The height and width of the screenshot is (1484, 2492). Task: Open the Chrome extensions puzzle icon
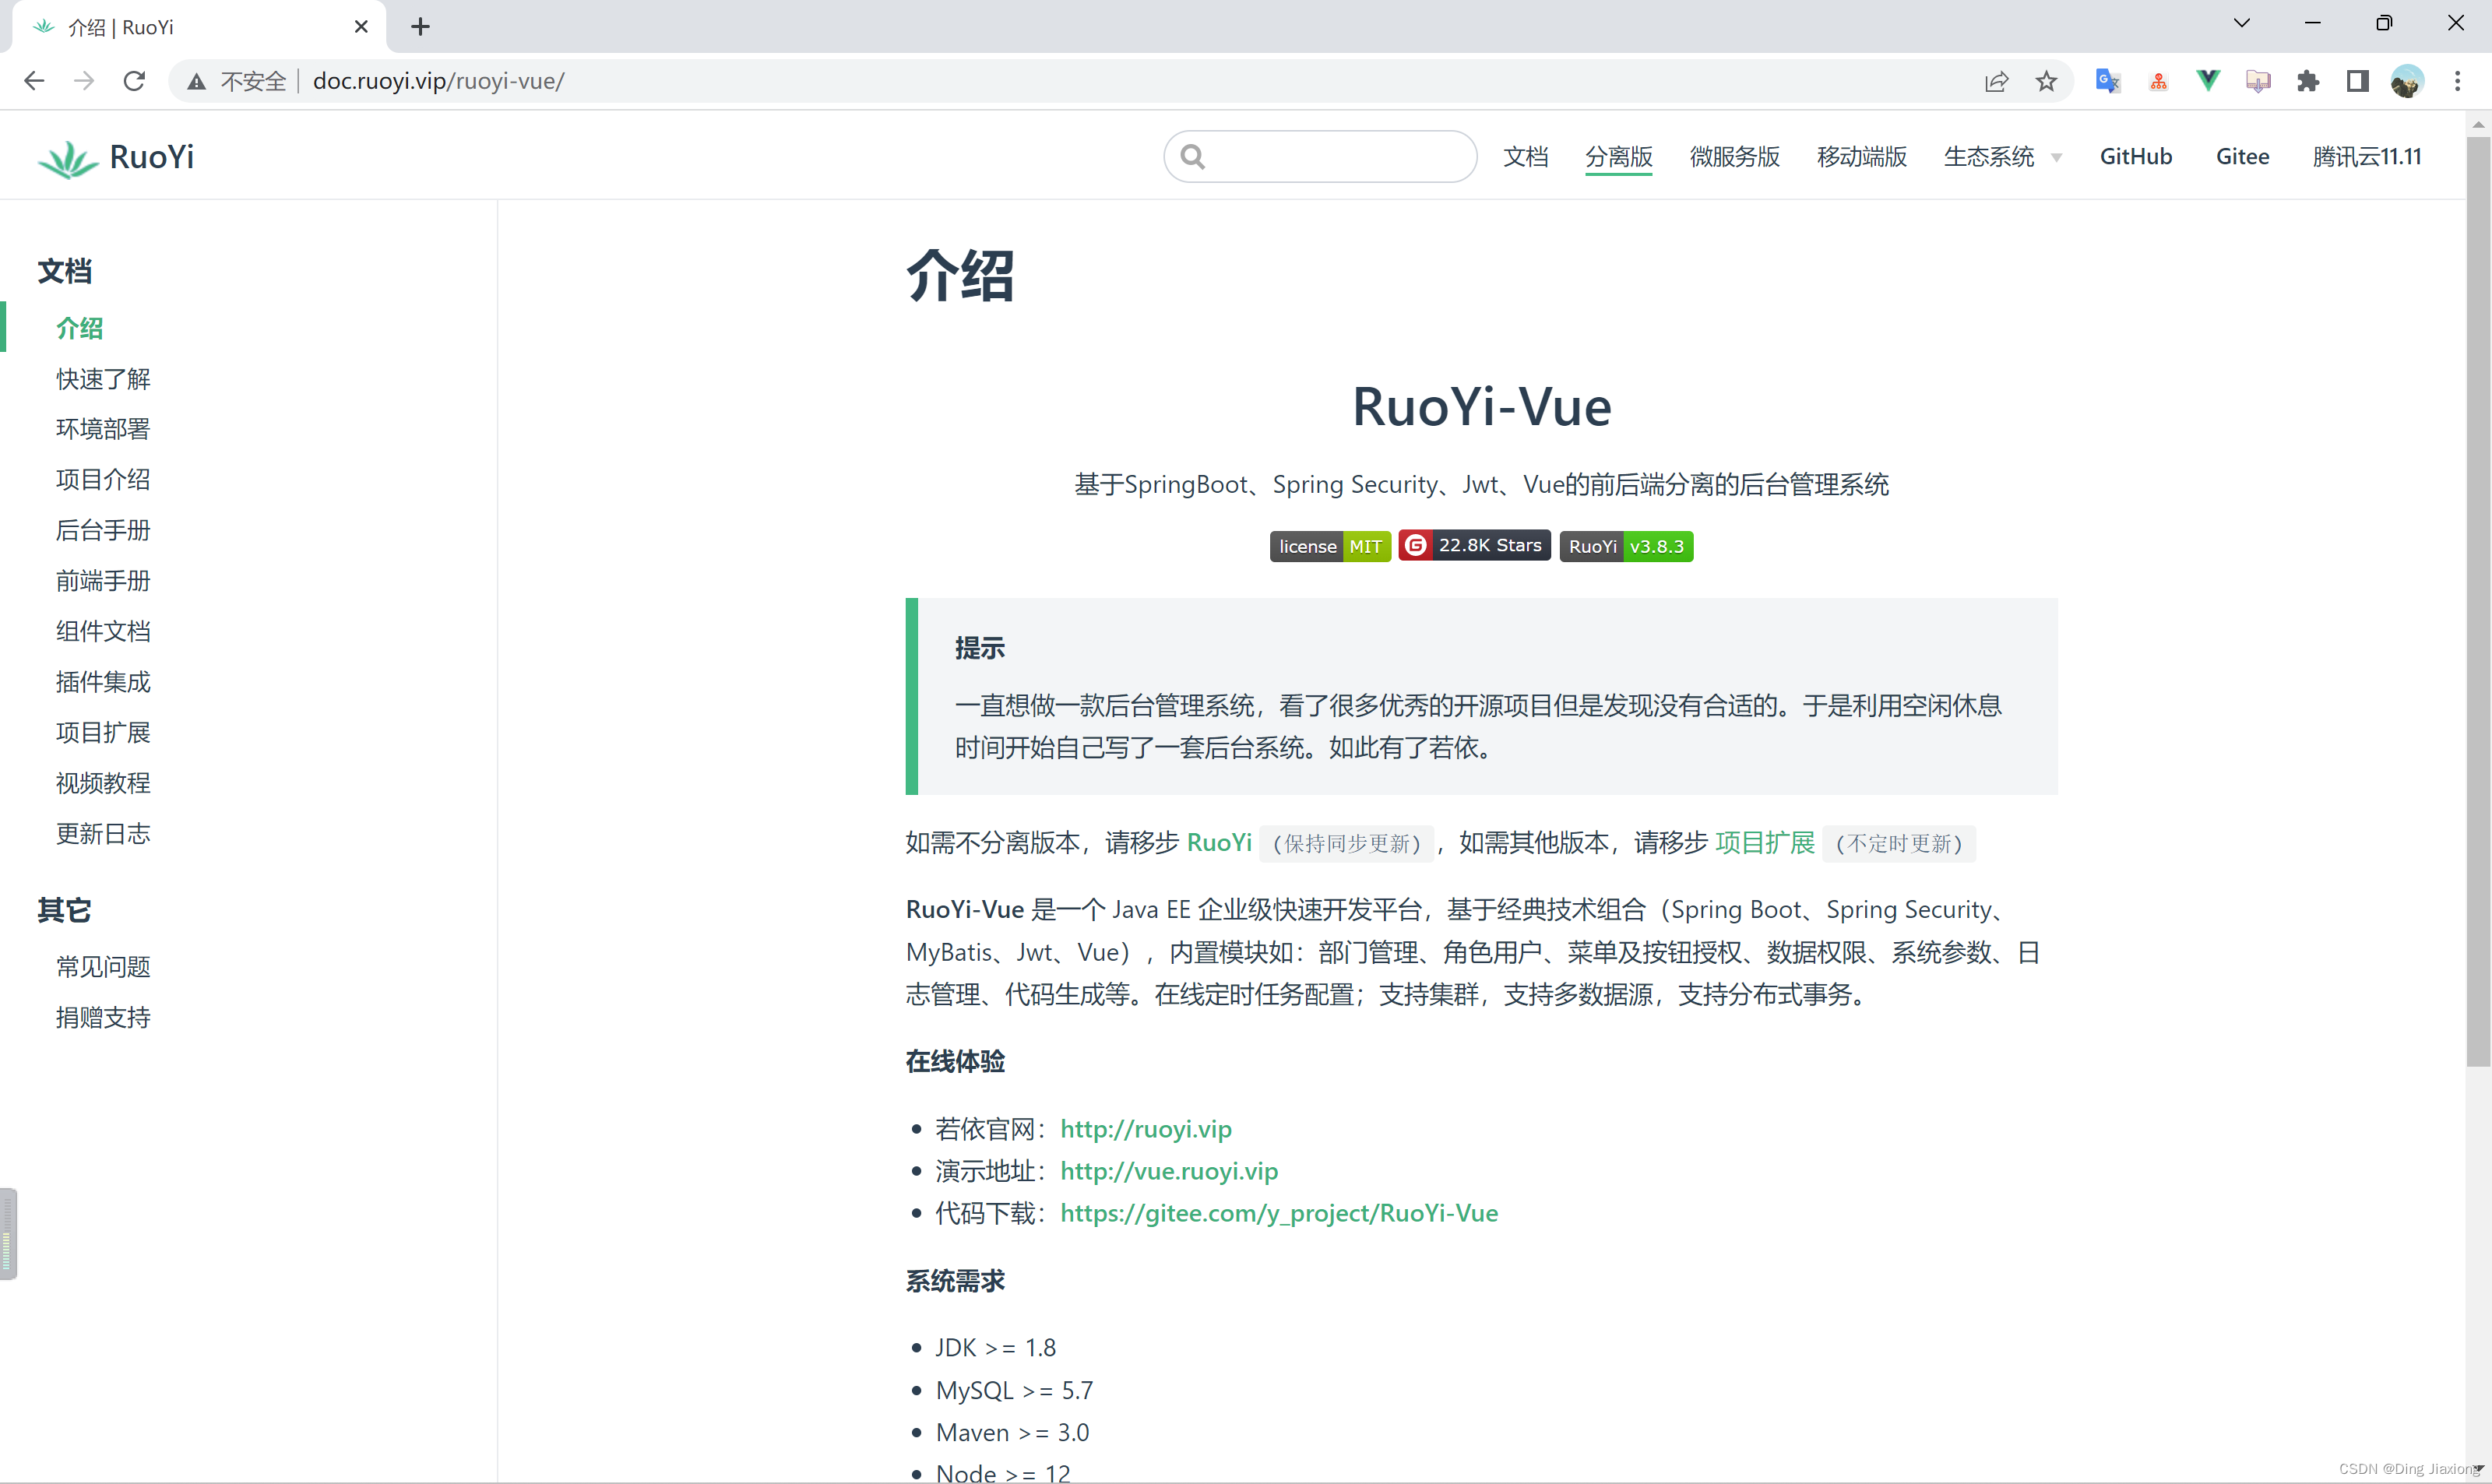[2307, 81]
